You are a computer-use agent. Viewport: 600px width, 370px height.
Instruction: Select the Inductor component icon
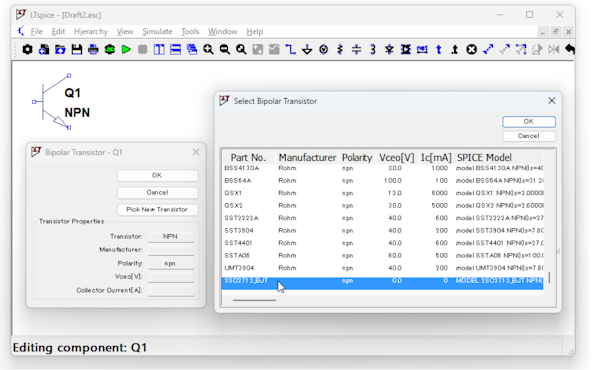(373, 49)
